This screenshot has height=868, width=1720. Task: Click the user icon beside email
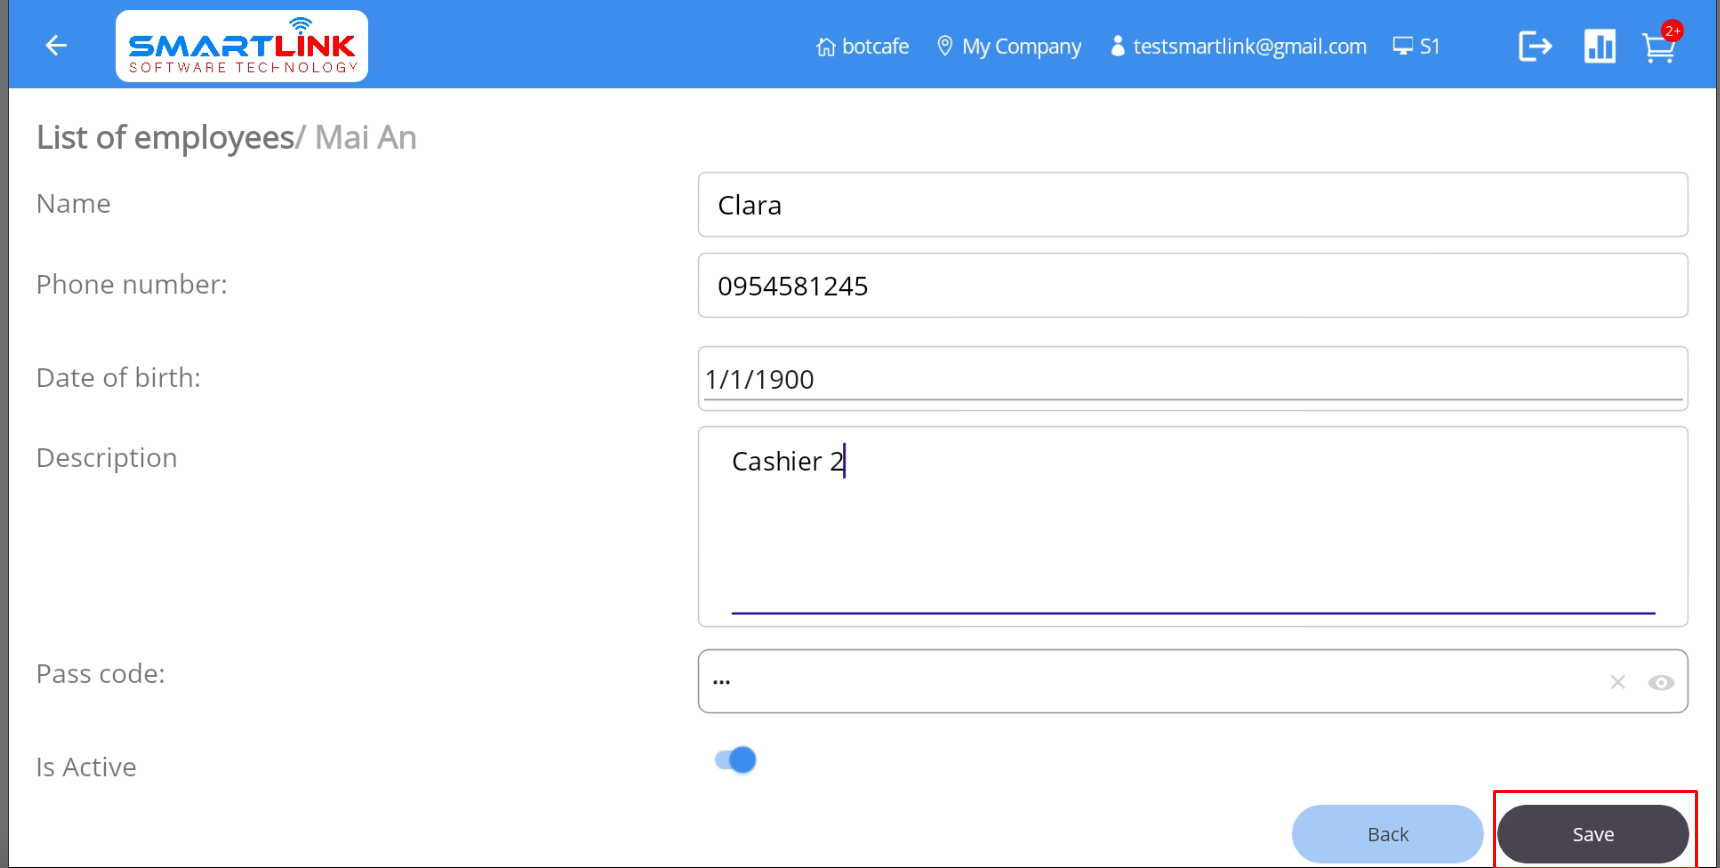(1118, 46)
